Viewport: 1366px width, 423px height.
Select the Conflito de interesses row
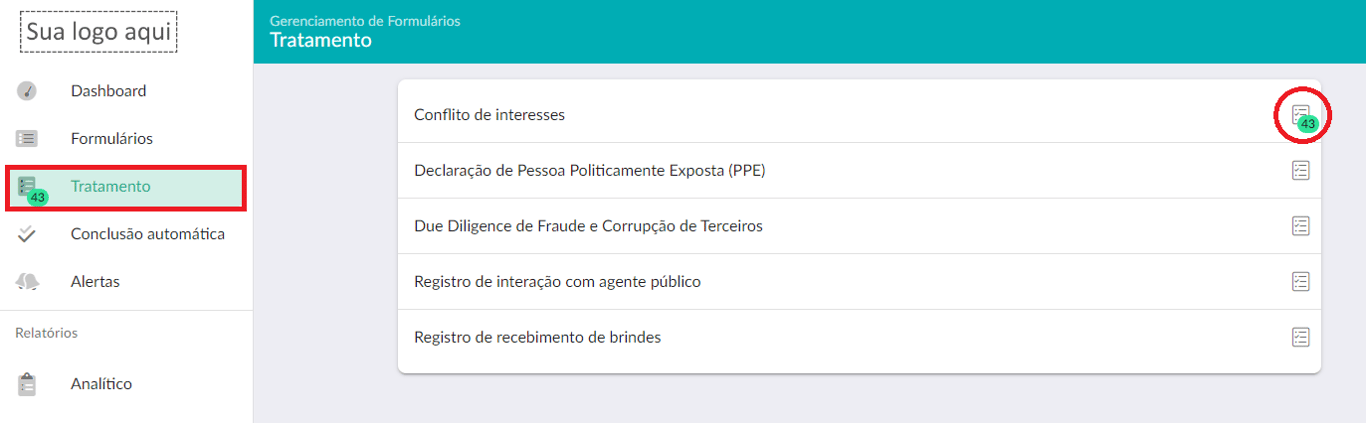(x=859, y=115)
